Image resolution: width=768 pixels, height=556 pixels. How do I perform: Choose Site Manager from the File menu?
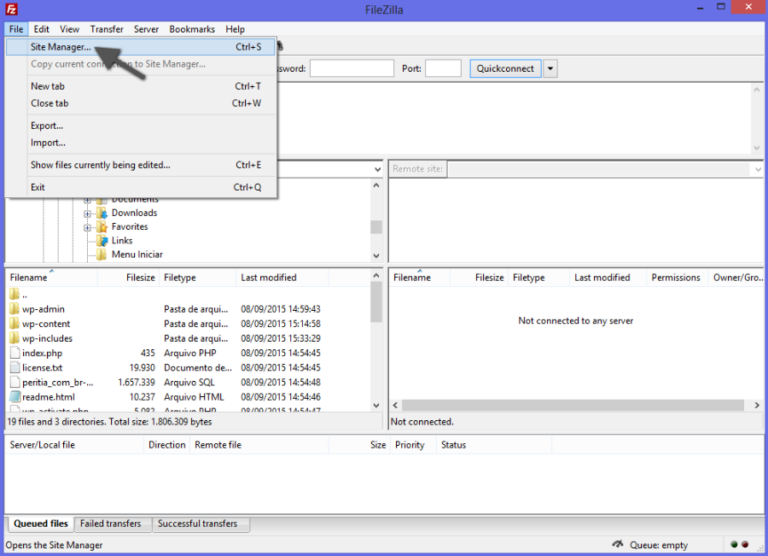tap(60, 47)
